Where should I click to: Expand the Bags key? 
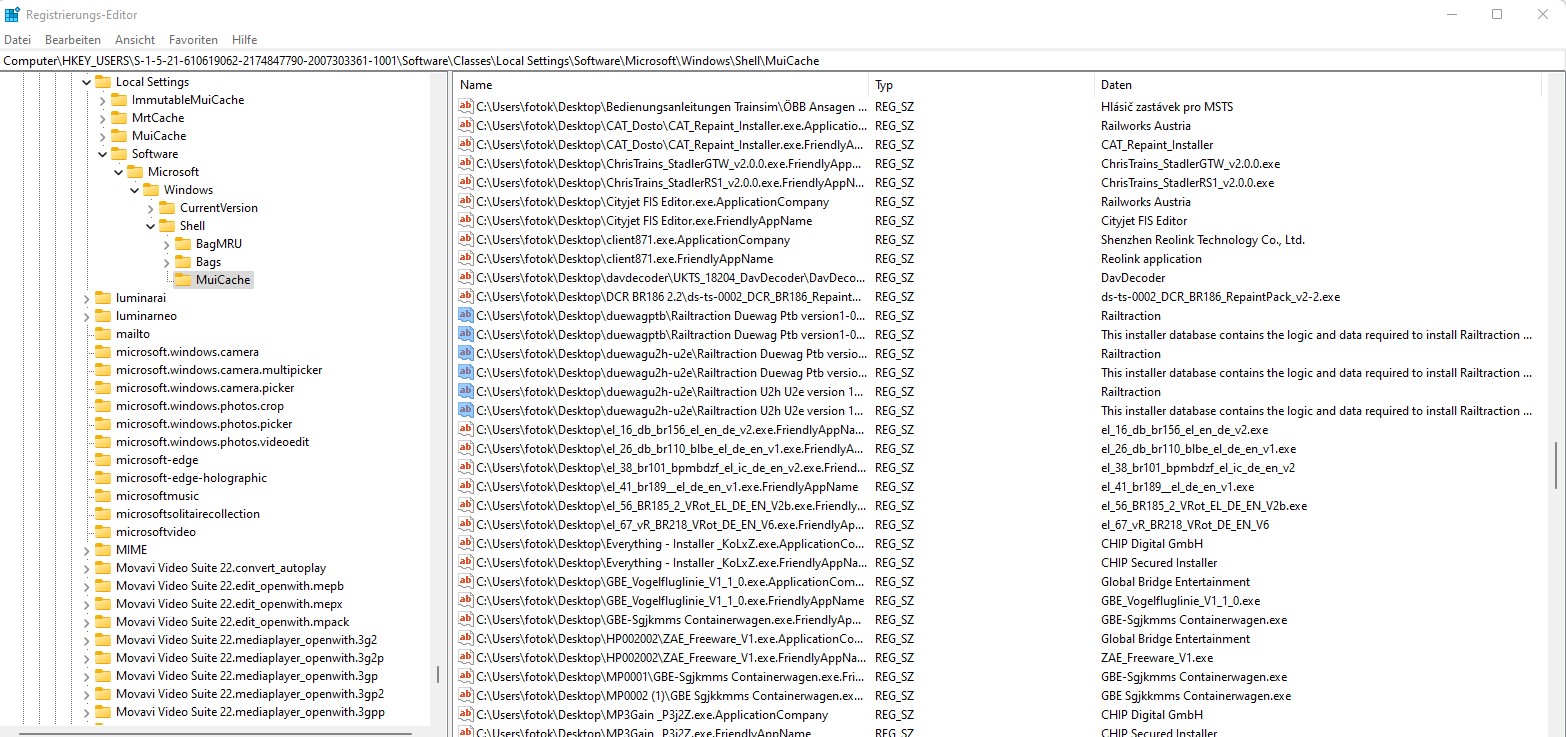point(166,262)
